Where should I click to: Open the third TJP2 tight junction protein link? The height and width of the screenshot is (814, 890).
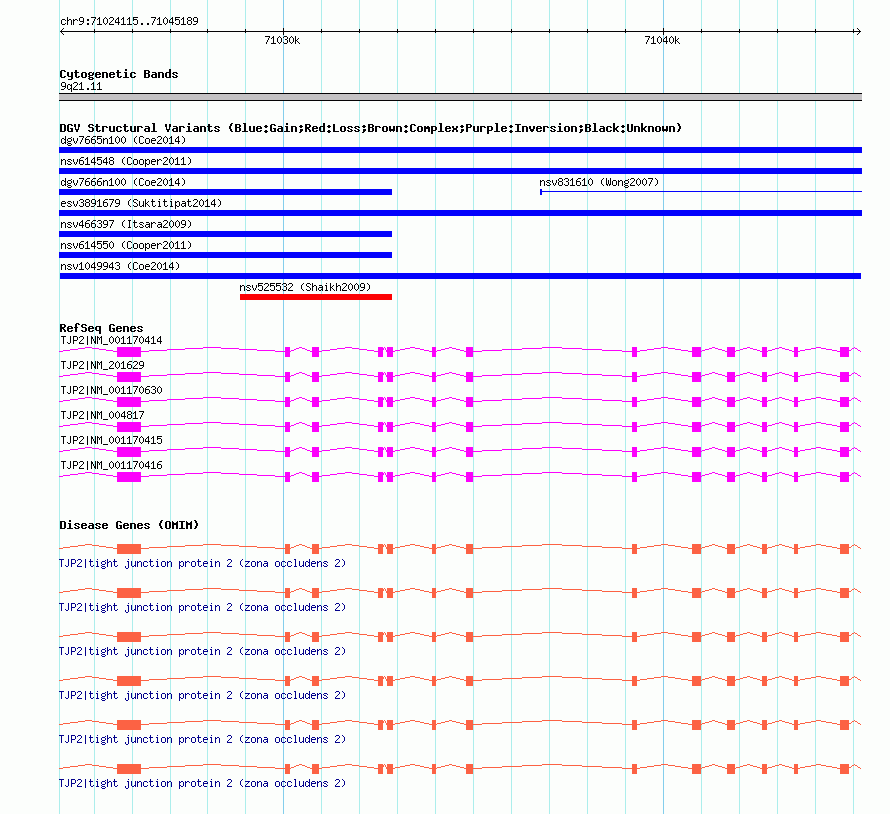point(202,652)
